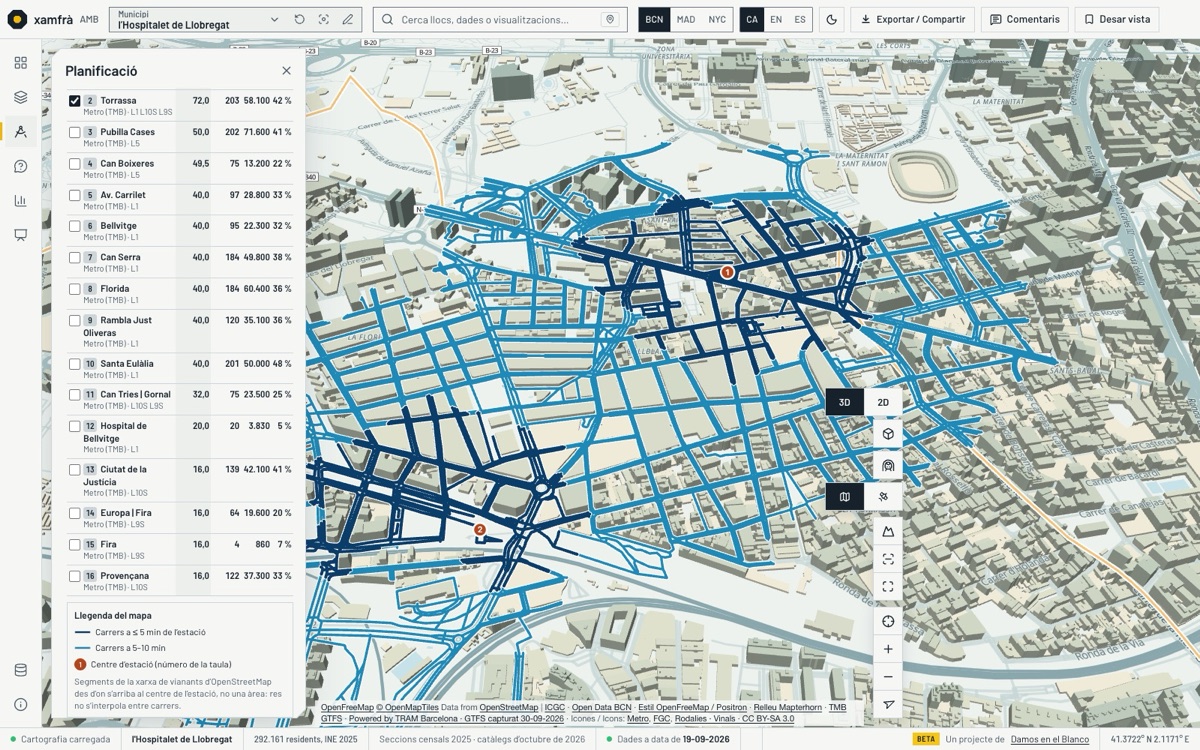1200x750 pixels.
Task: Toggle the 3D buildings cube icon
Action: pyautogui.click(x=888, y=434)
